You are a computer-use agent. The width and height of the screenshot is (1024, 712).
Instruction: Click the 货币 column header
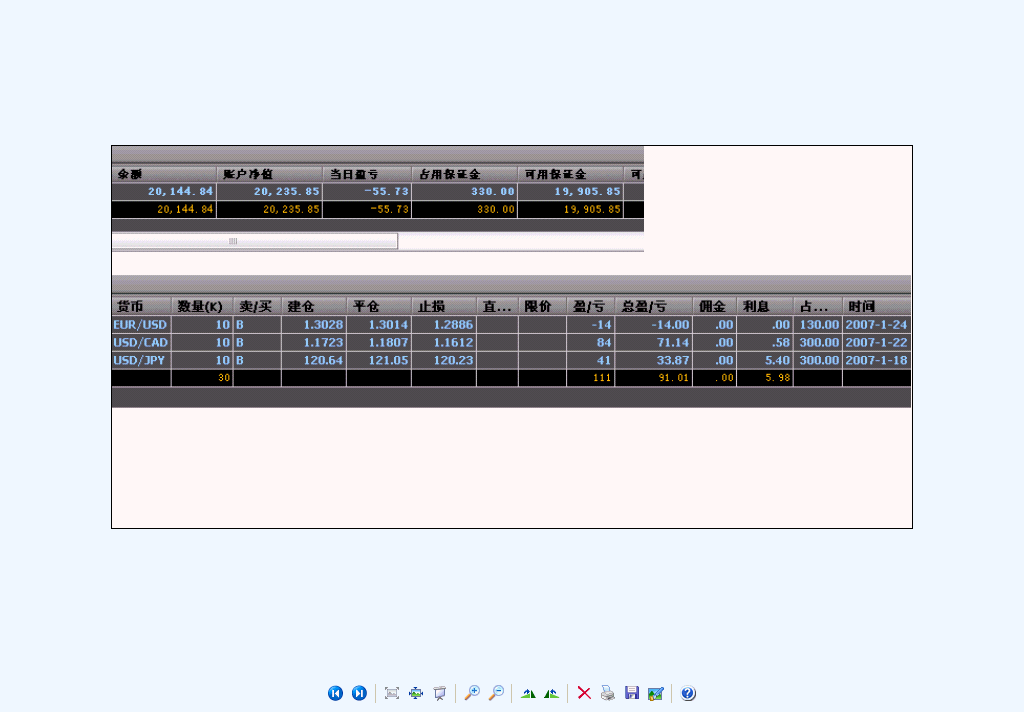140,306
